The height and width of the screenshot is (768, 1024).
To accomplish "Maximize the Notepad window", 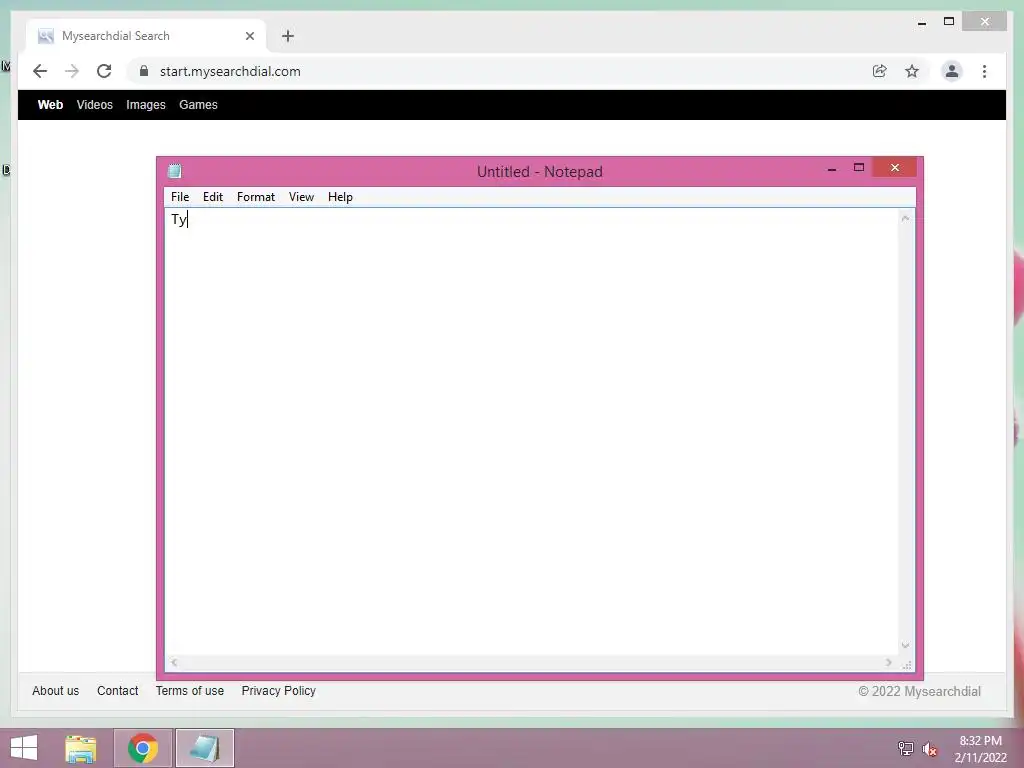I will pos(859,168).
